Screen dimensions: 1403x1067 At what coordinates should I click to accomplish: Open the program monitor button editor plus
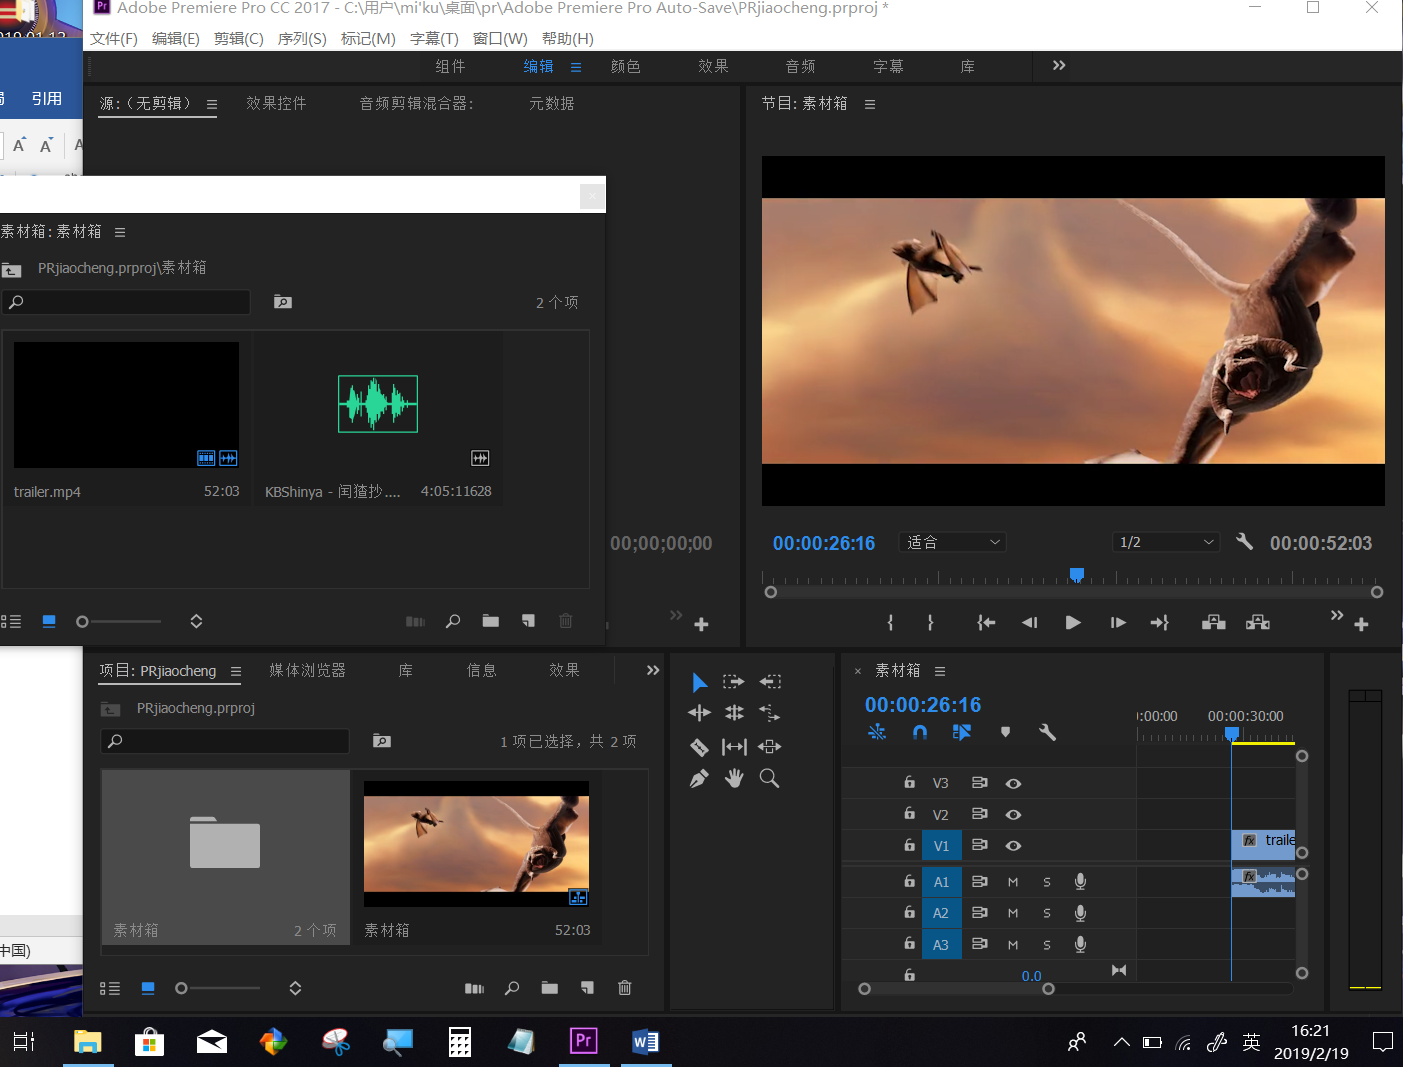[x=1361, y=624]
